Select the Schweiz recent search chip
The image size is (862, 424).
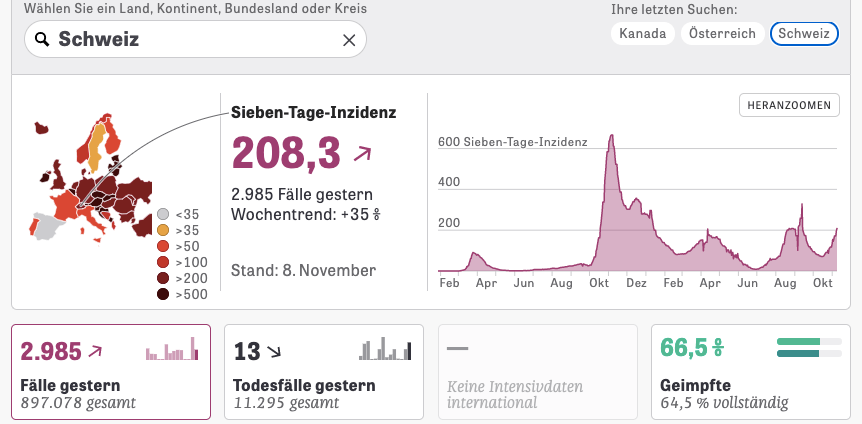pyautogui.click(x=803, y=33)
